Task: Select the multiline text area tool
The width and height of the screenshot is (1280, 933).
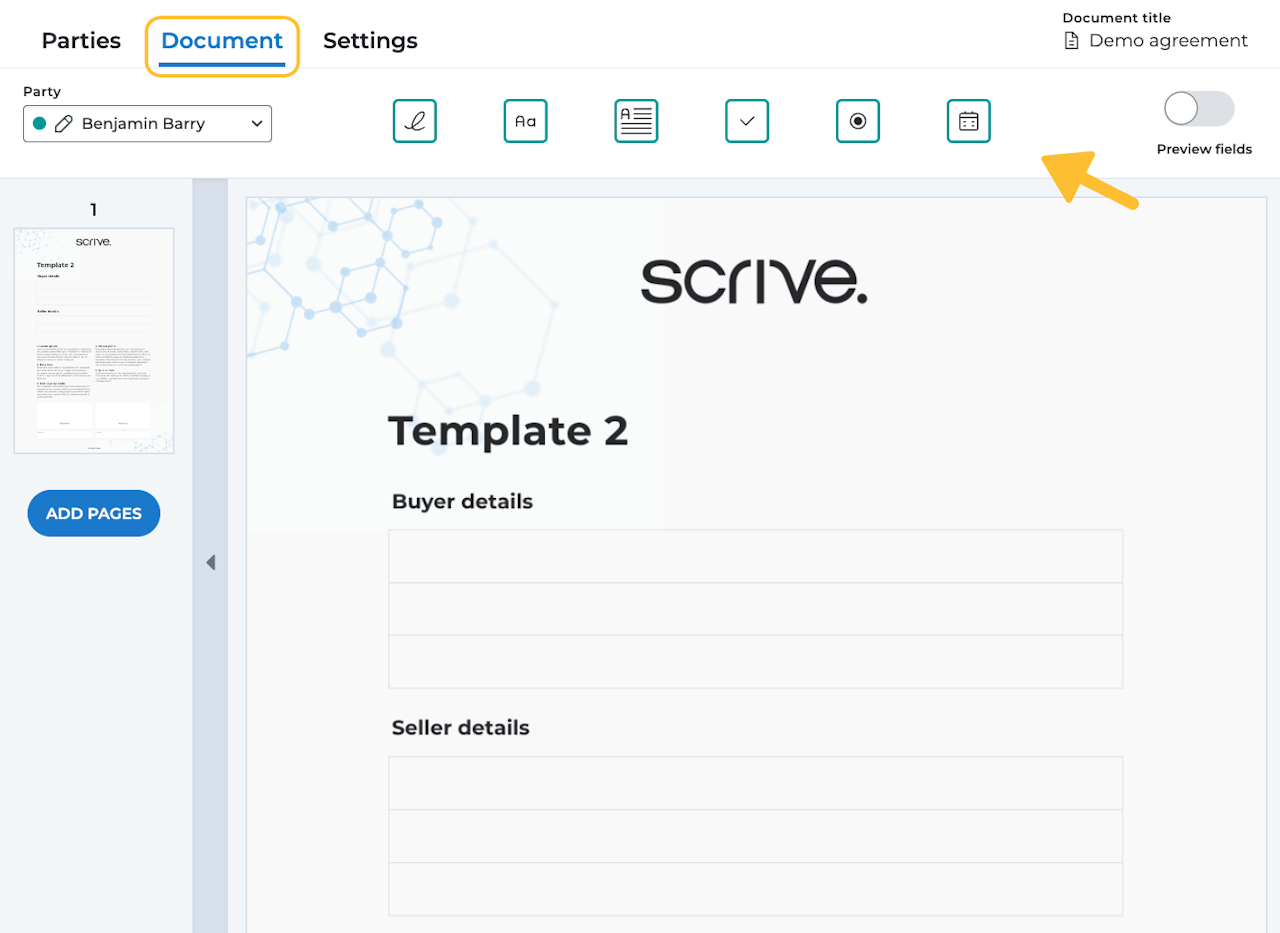Action: pyautogui.click(x=636, y=121)
